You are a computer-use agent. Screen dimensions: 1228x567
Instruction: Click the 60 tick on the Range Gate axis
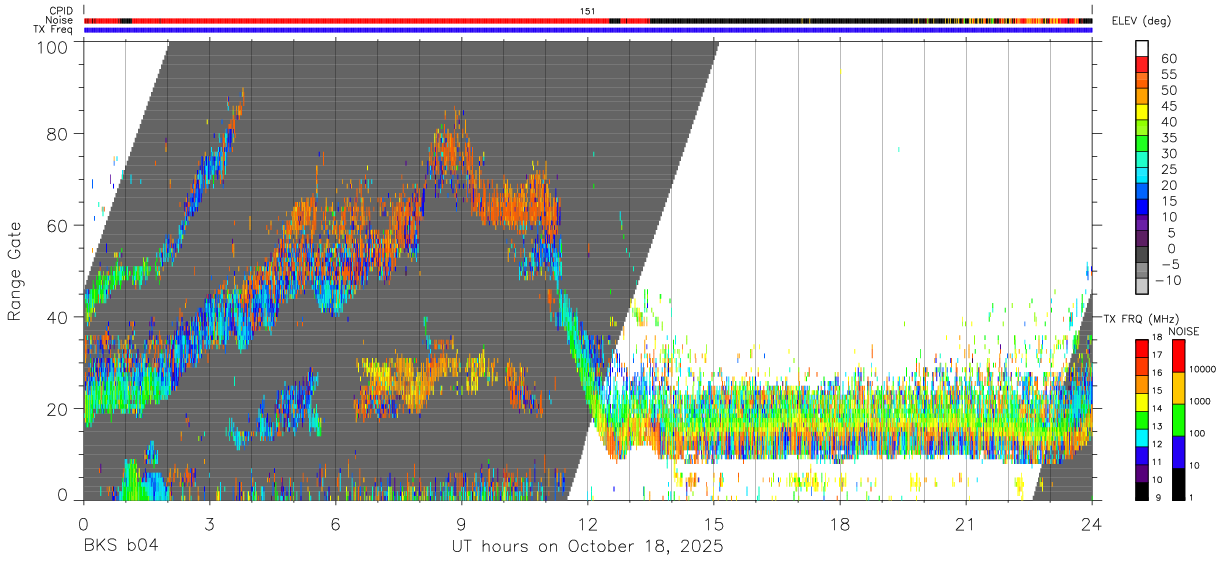tap(59, 226)
